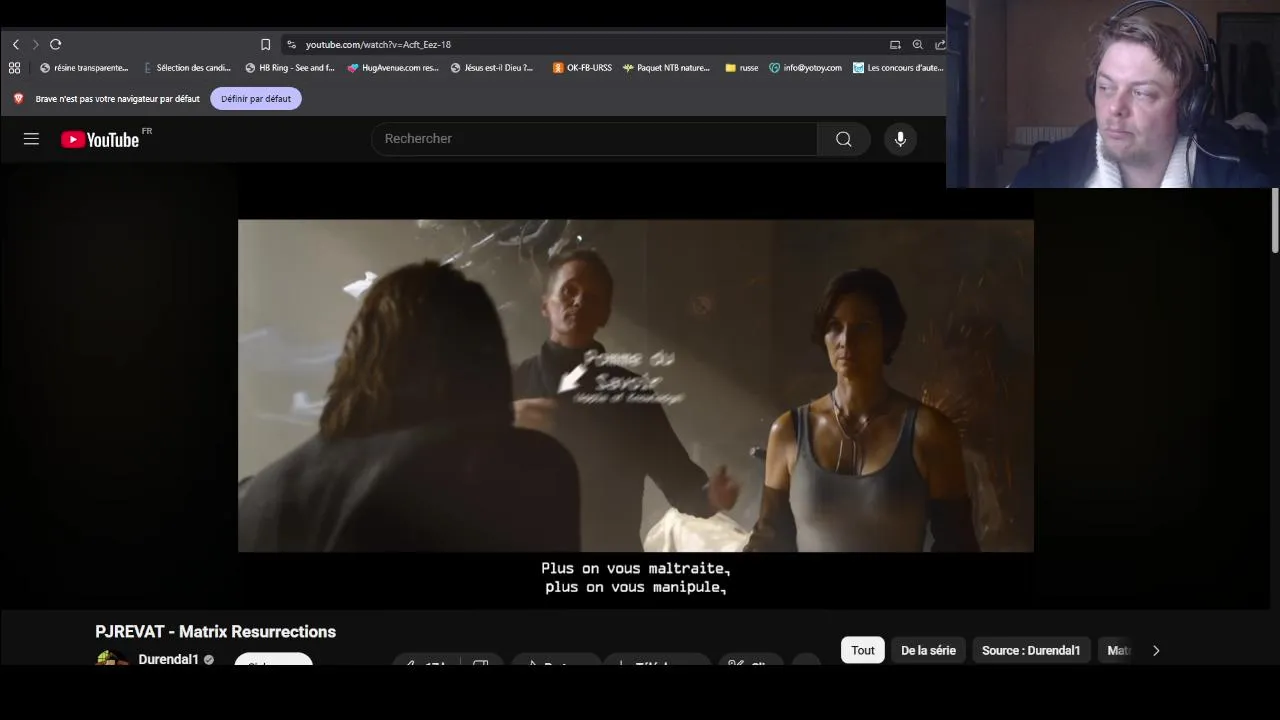Open the 'HugAvenue.com res...' bookmark
This screenshot has height=720, width=1280.
coord(393,68)
